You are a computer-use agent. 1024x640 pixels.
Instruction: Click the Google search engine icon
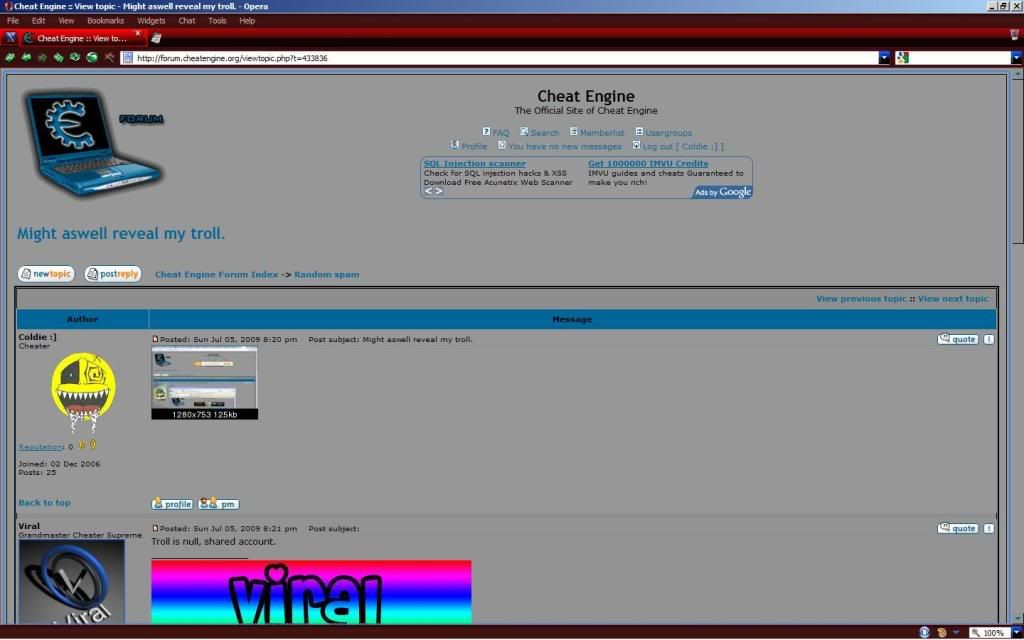[902, 58]
